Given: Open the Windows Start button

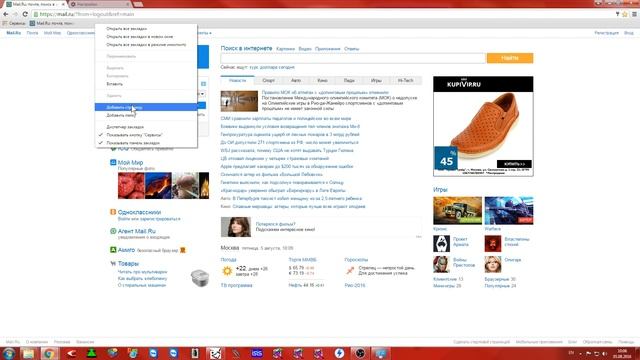Looking at the screenshot, I should pos(9,353).
